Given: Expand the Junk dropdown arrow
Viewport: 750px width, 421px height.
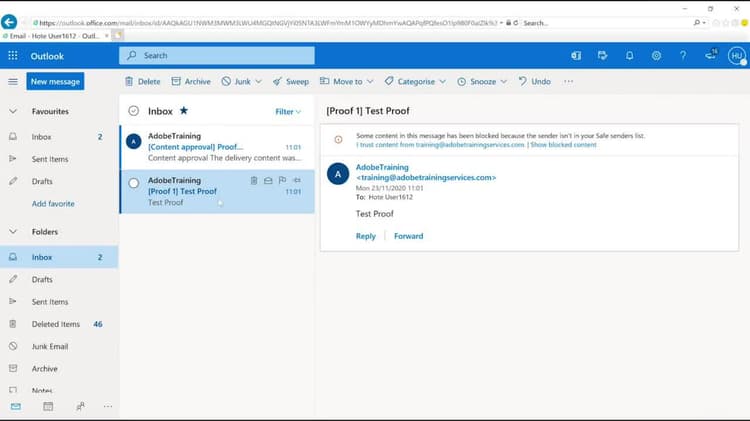Looking at the screenshot, I should 258,82.
